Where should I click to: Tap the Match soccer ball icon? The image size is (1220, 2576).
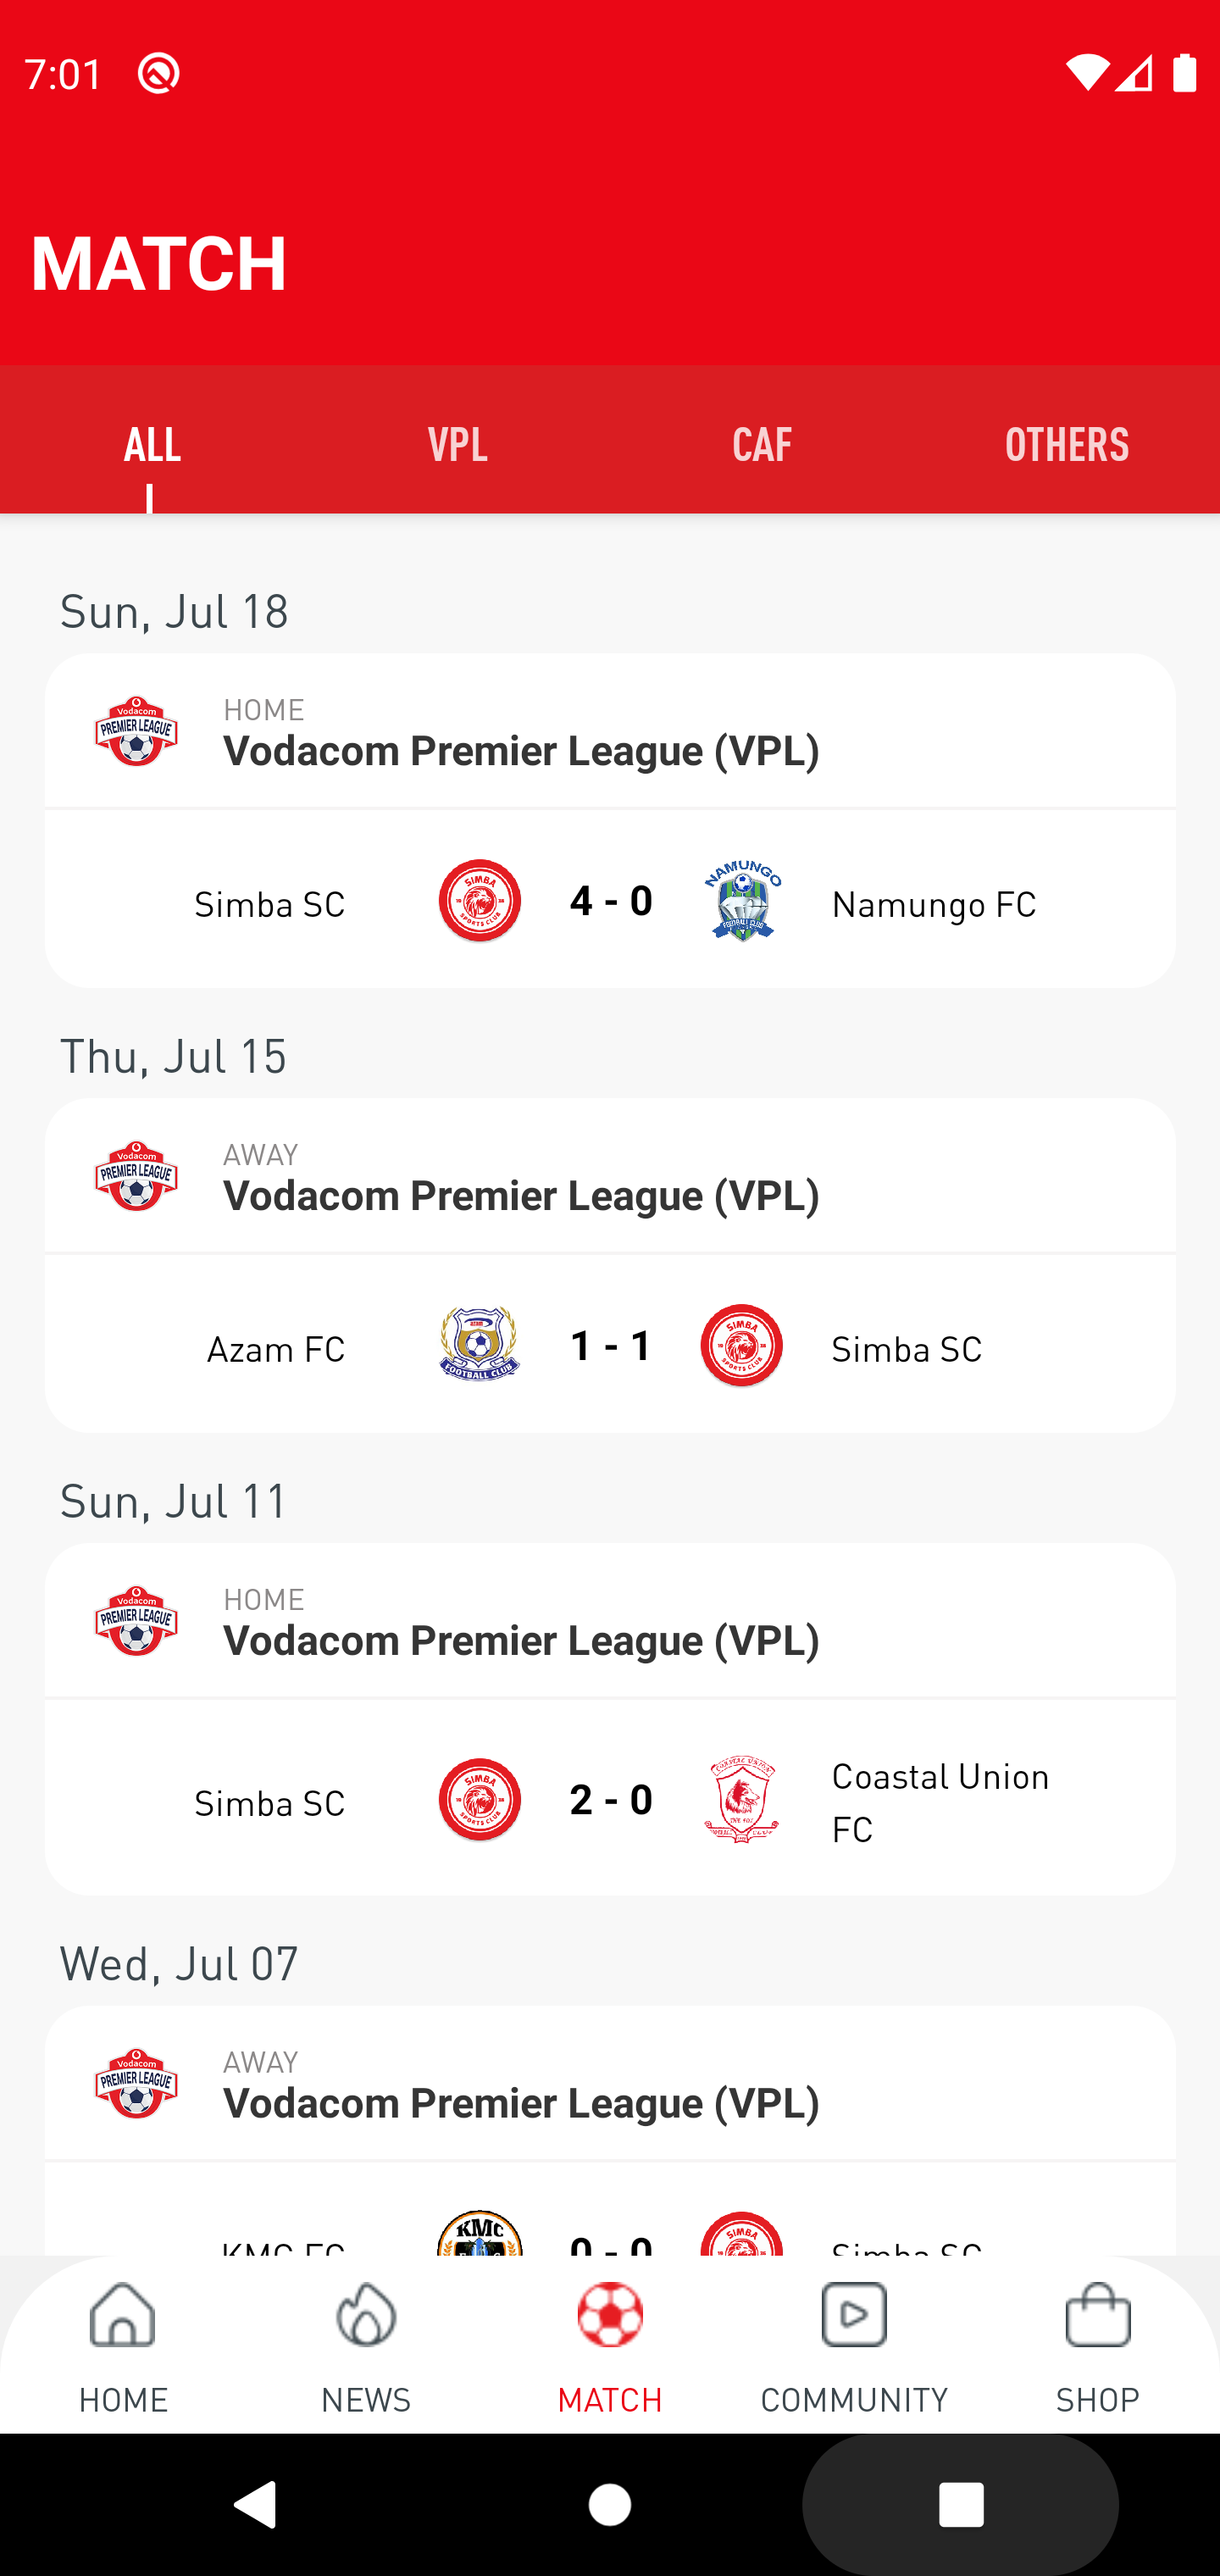[610, 2315]
